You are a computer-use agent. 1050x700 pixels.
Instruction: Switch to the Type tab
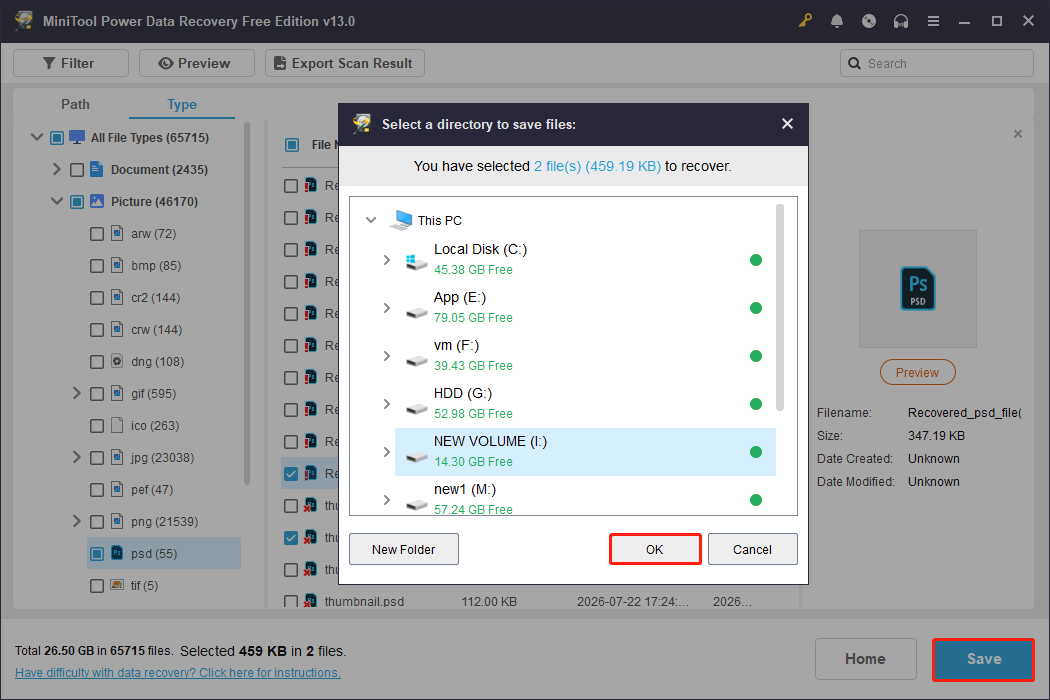click(181, 104)
